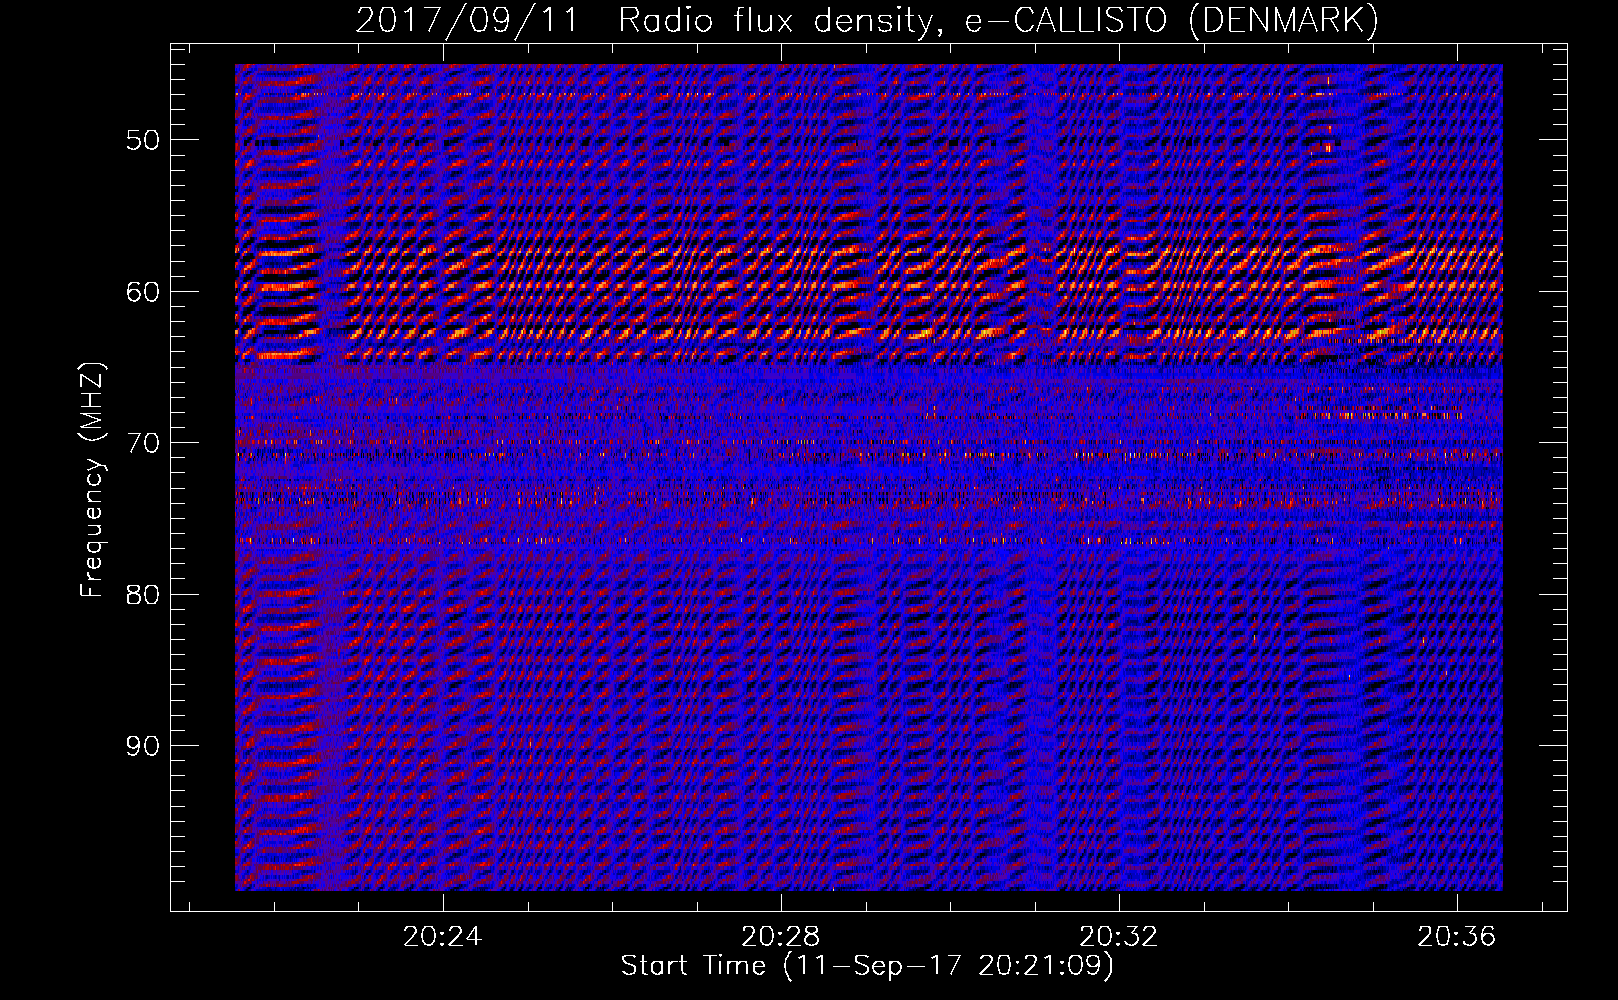Click the 80 frequency tick label
Viewport: 1618px width, 1000px height.
point(142,594)
